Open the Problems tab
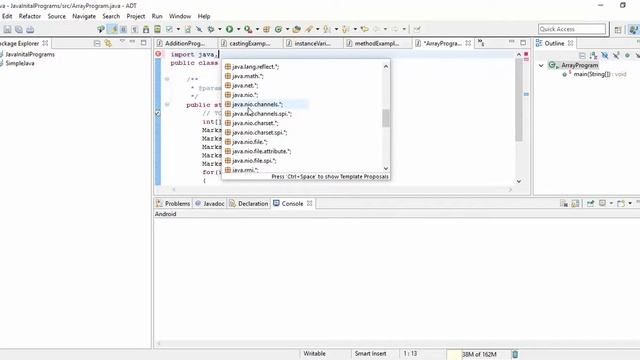Image resolution: width=640 pixels, height=360 pixels. click(173, 203)
